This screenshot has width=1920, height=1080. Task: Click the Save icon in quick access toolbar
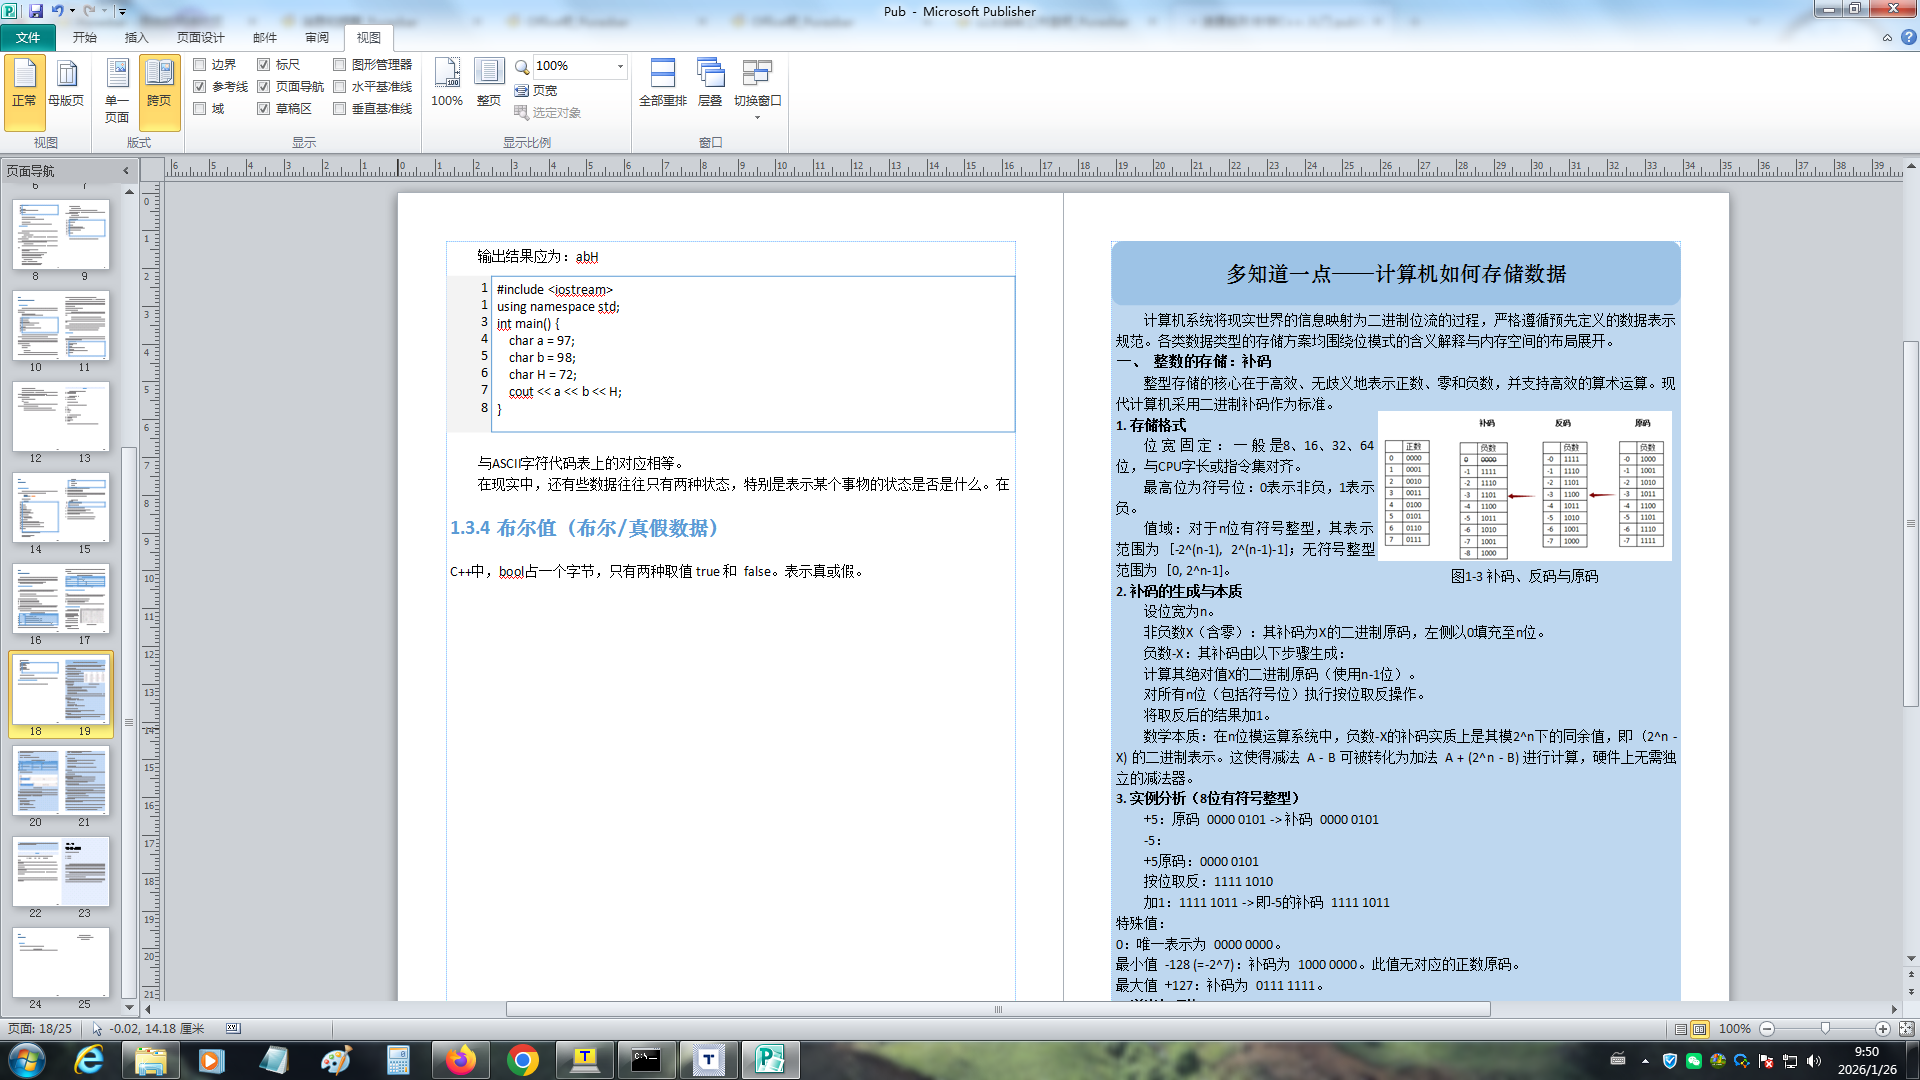click(36, 11)
